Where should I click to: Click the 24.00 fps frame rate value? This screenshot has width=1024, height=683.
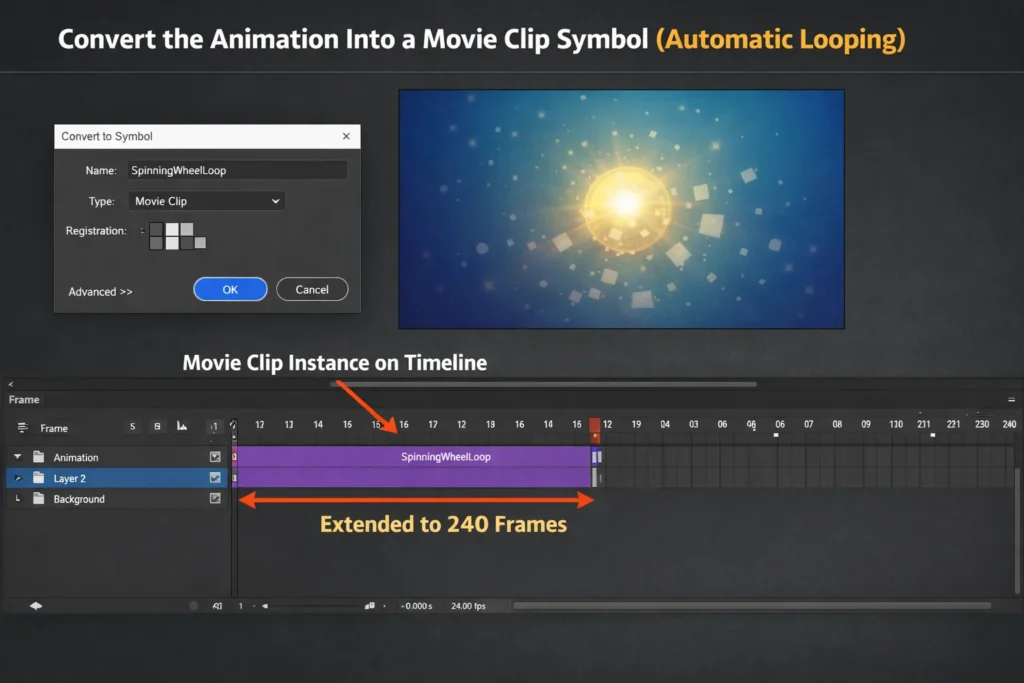click(x=468, y=606)
